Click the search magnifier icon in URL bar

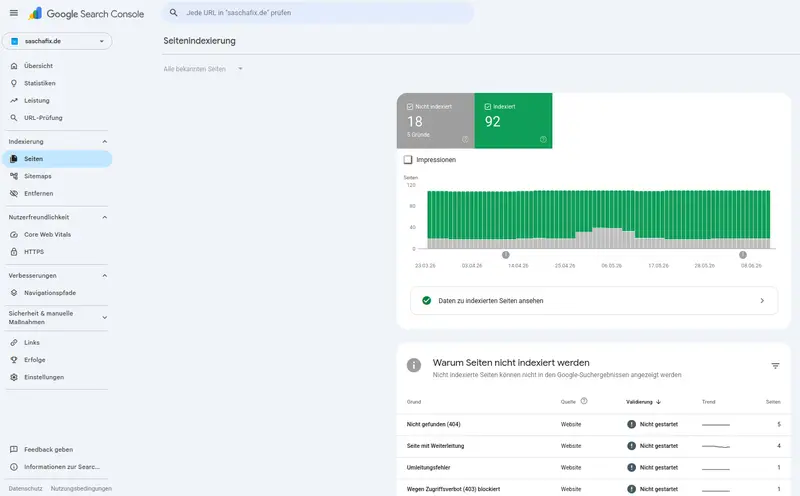click(173, 13)
